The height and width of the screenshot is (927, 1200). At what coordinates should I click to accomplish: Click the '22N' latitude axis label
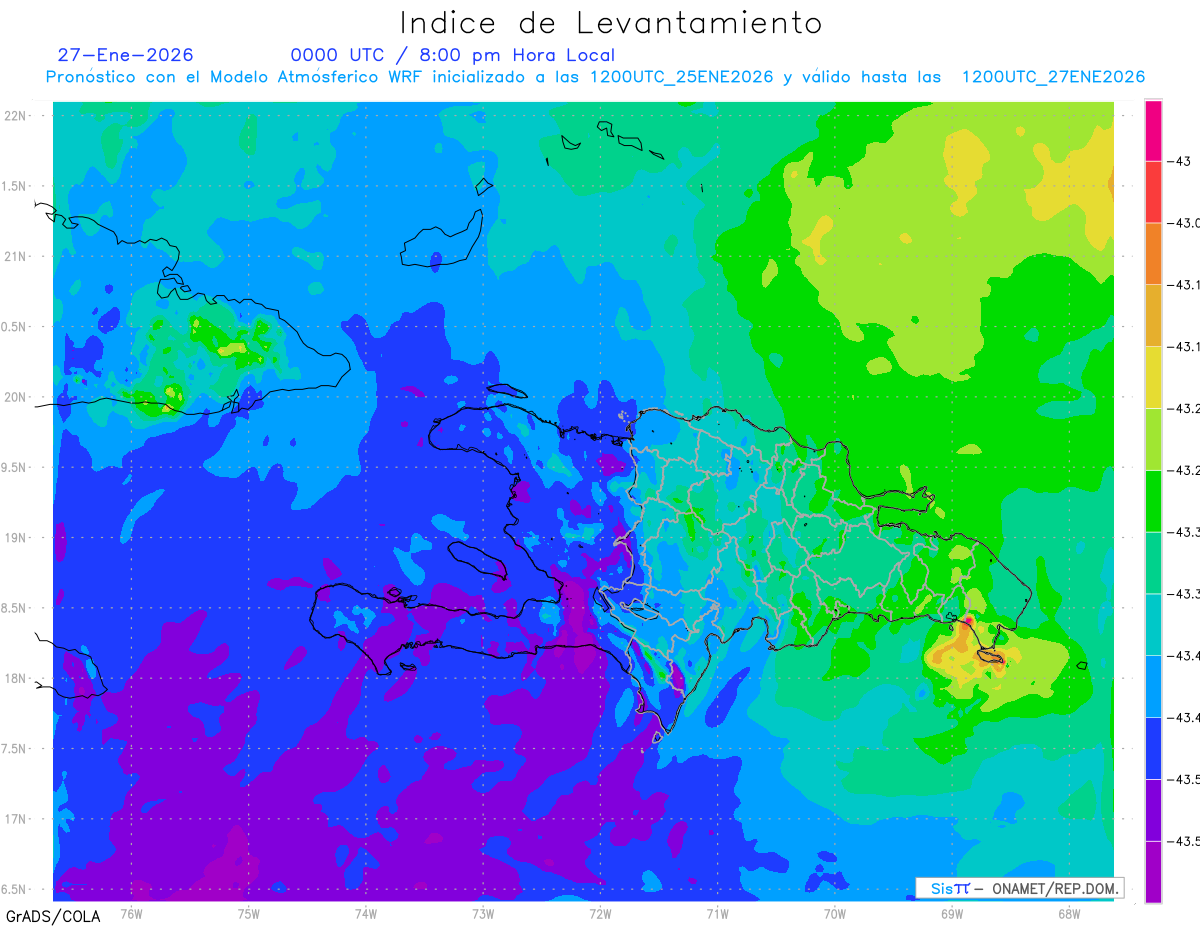[17, 116]
